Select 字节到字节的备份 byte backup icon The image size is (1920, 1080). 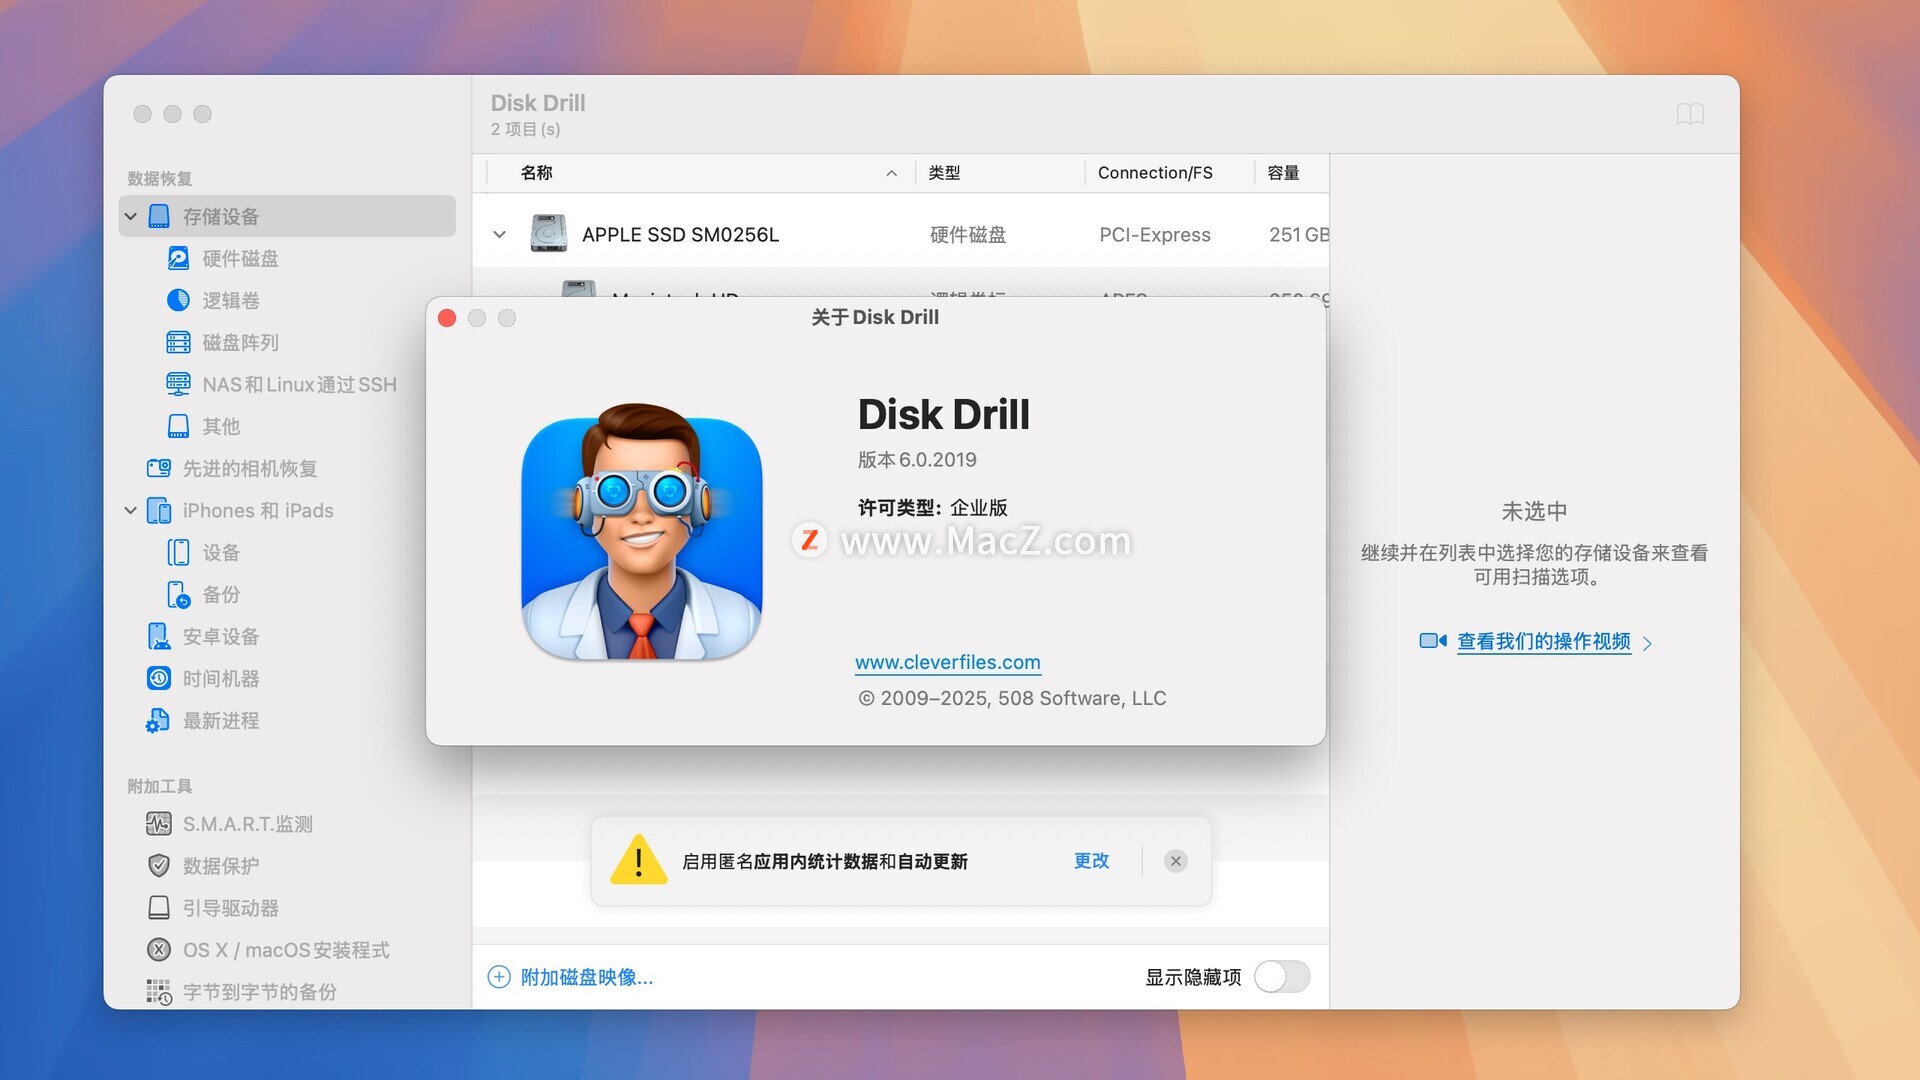click(x=158, y=992)
